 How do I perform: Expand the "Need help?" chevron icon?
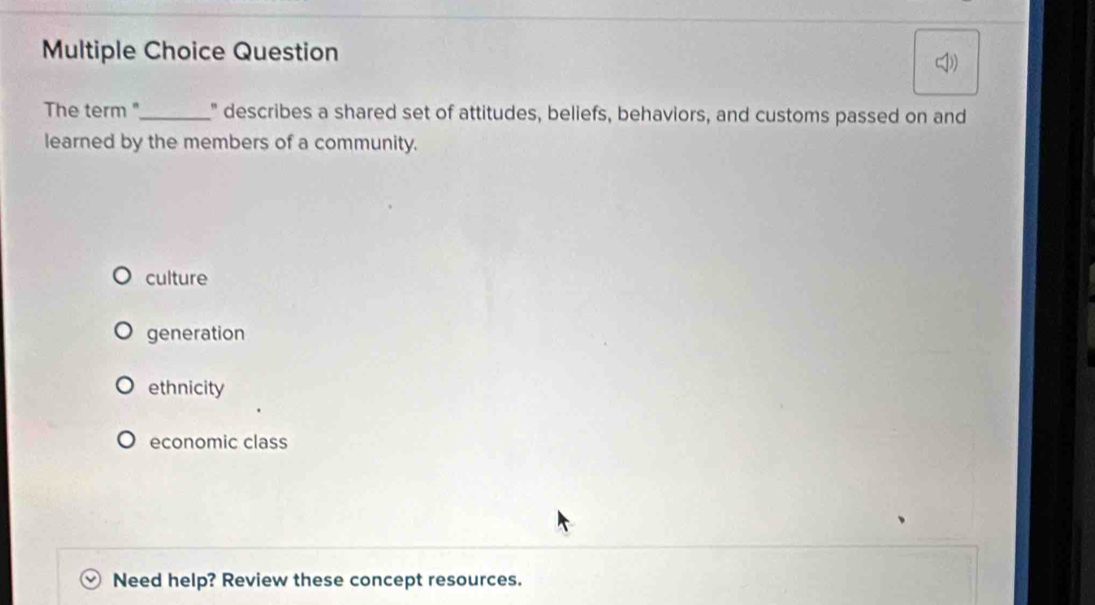tap(91, 580)
